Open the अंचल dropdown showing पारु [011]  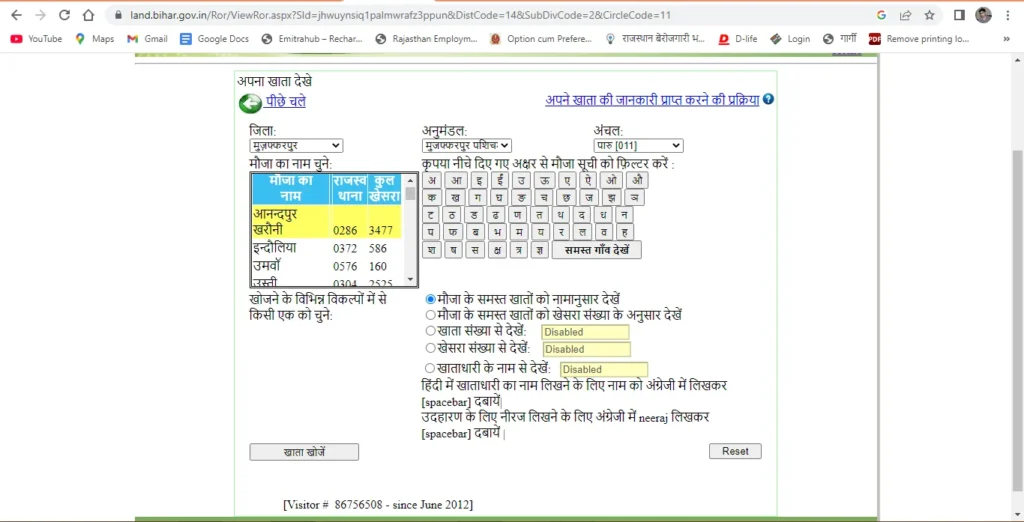pyautogui.click(x=638, y=146)
